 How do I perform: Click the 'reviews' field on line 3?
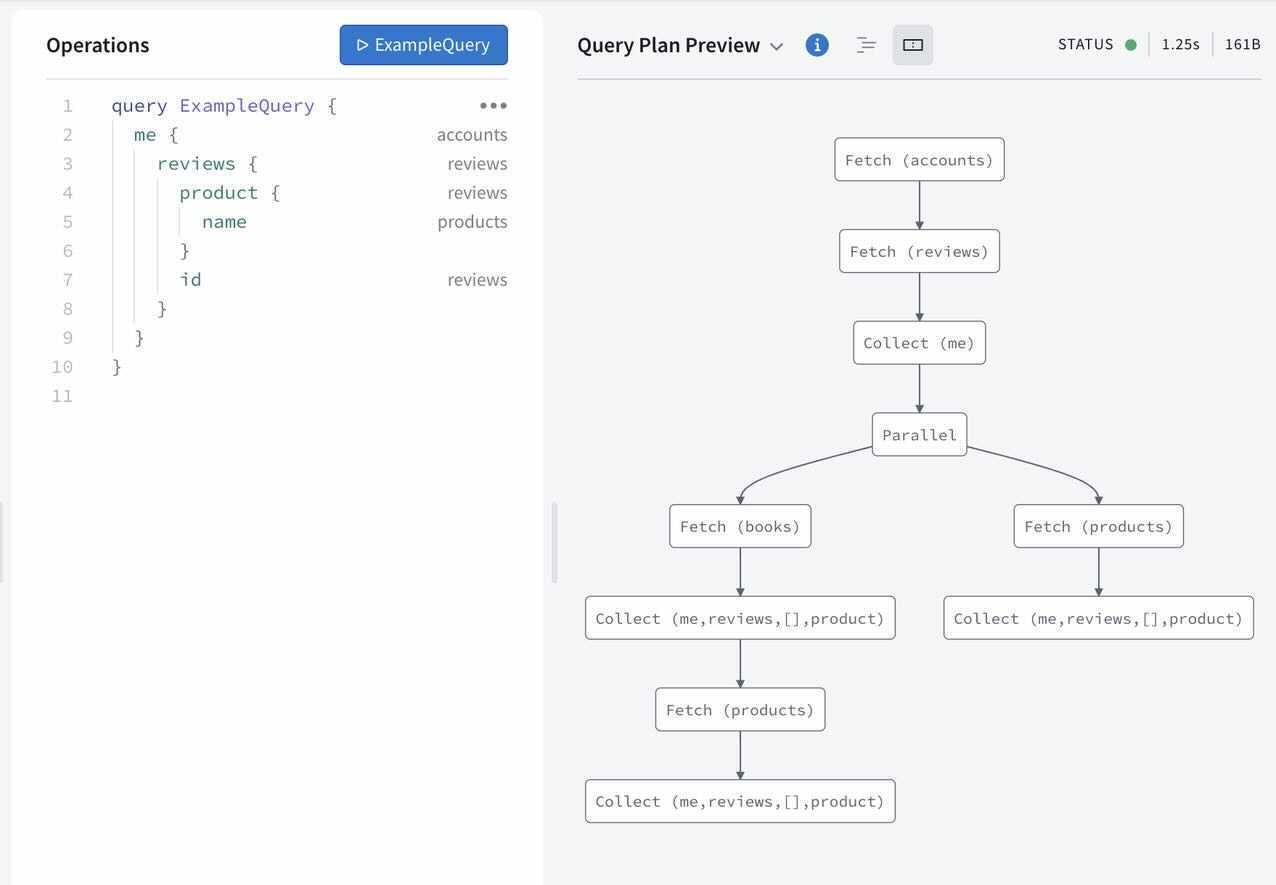pos(196,163)
